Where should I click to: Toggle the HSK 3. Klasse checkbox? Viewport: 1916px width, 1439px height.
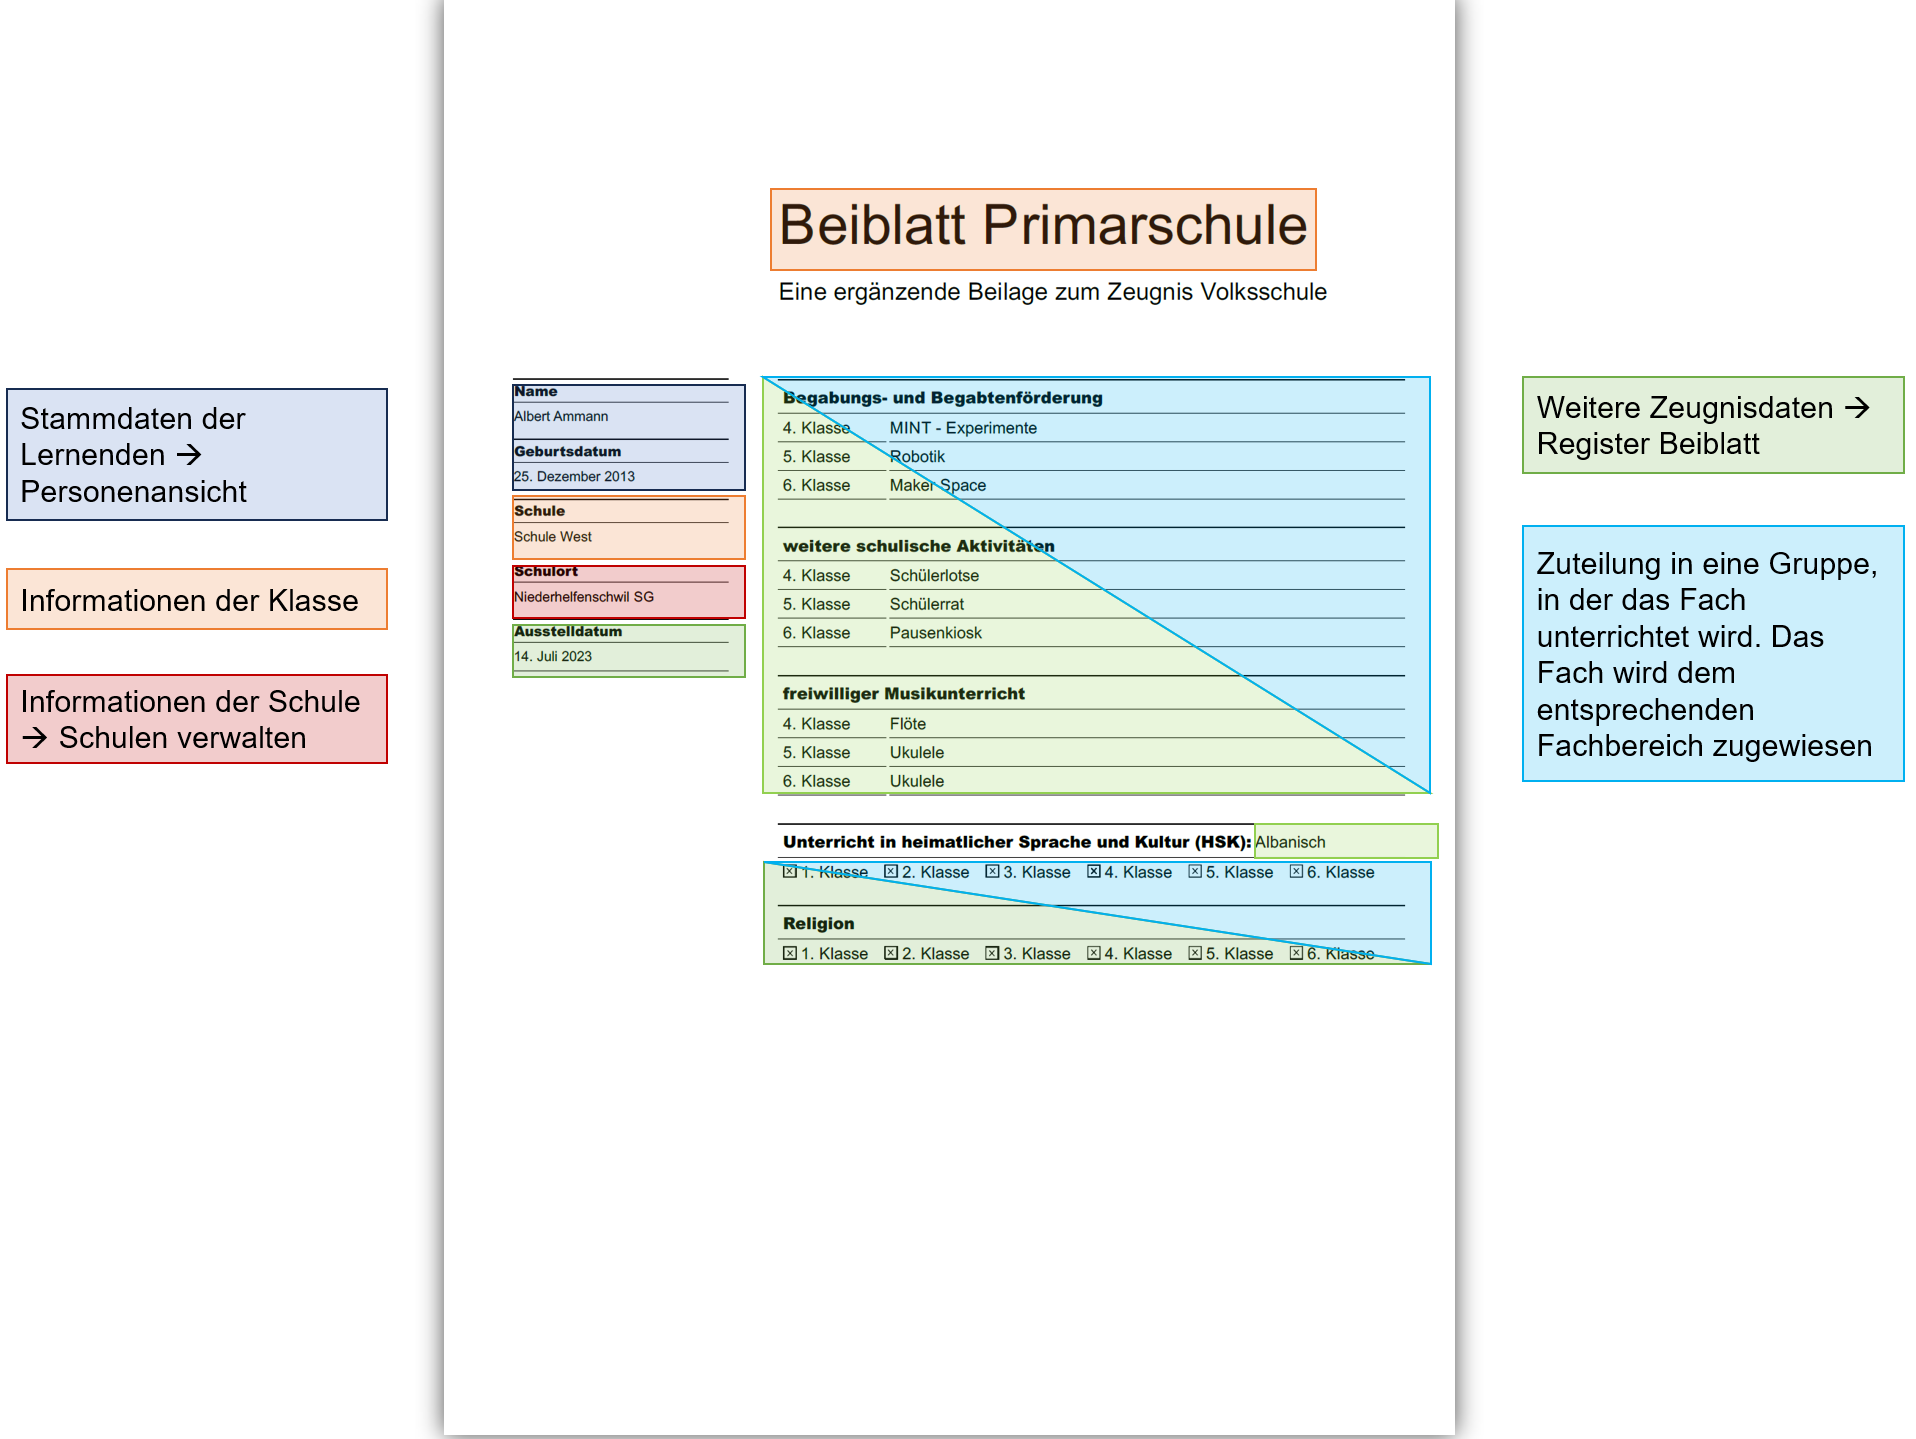pos(992,872)
